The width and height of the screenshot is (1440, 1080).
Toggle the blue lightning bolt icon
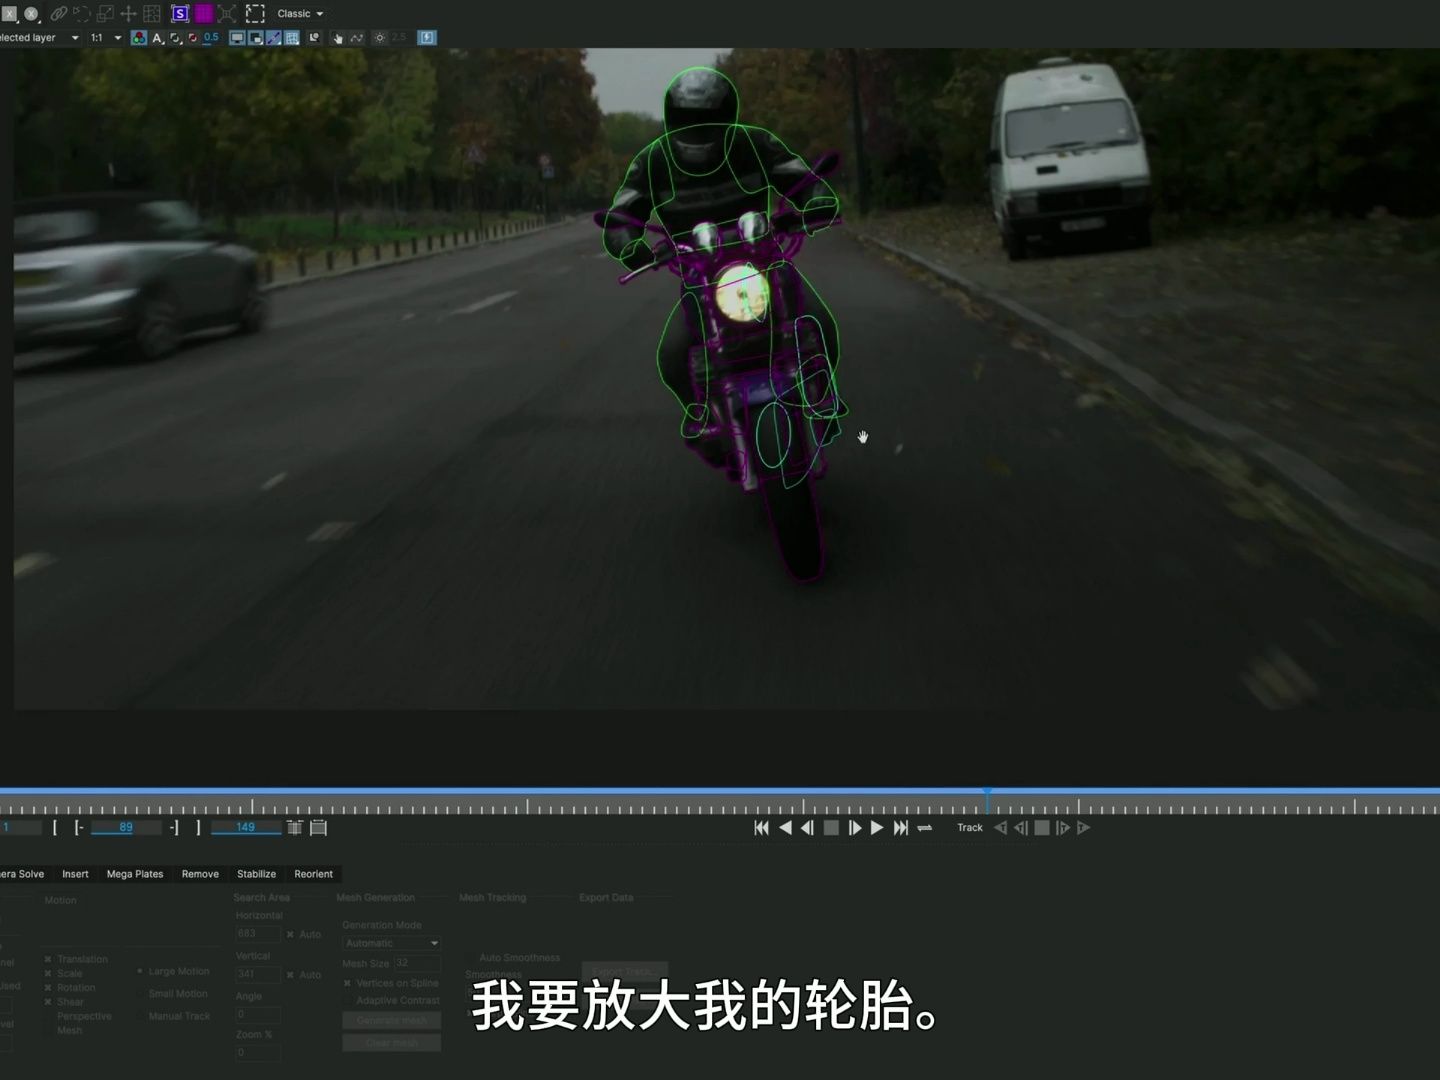[x=427, y=38]
